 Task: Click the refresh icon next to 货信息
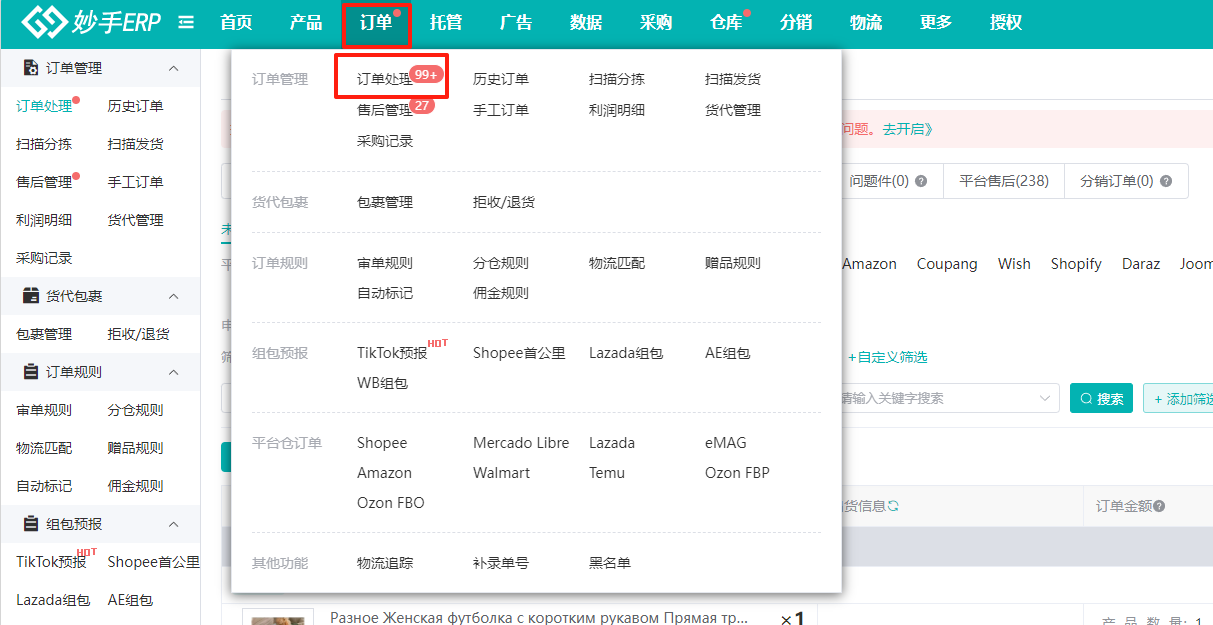coord(893,506)
